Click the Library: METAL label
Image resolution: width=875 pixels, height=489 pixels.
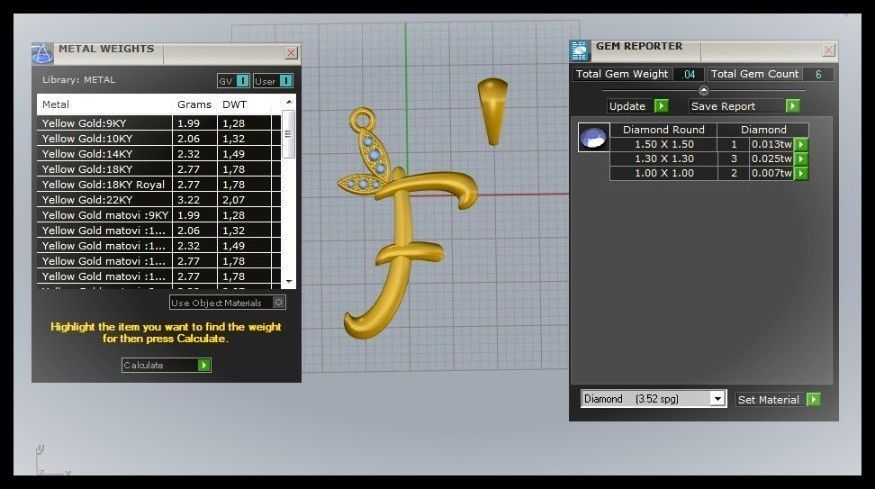click(x=79, y=80)
